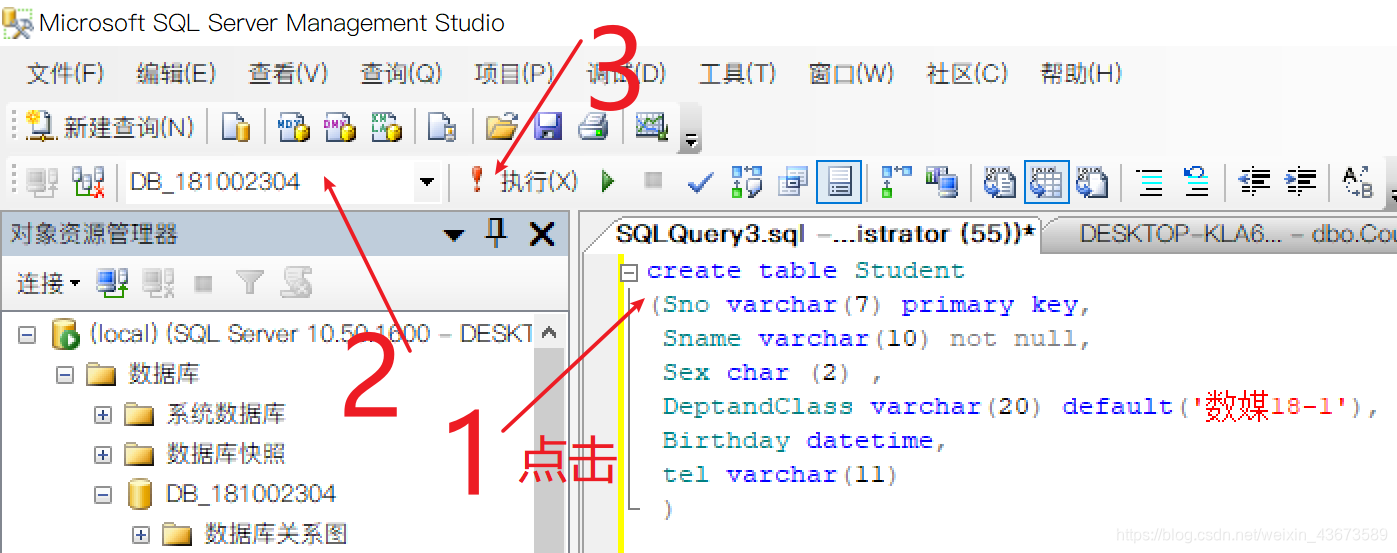Open the DB_181002304 database combo box
Viewport: 1397px width, 553px height.
click(x=284, y=182)
